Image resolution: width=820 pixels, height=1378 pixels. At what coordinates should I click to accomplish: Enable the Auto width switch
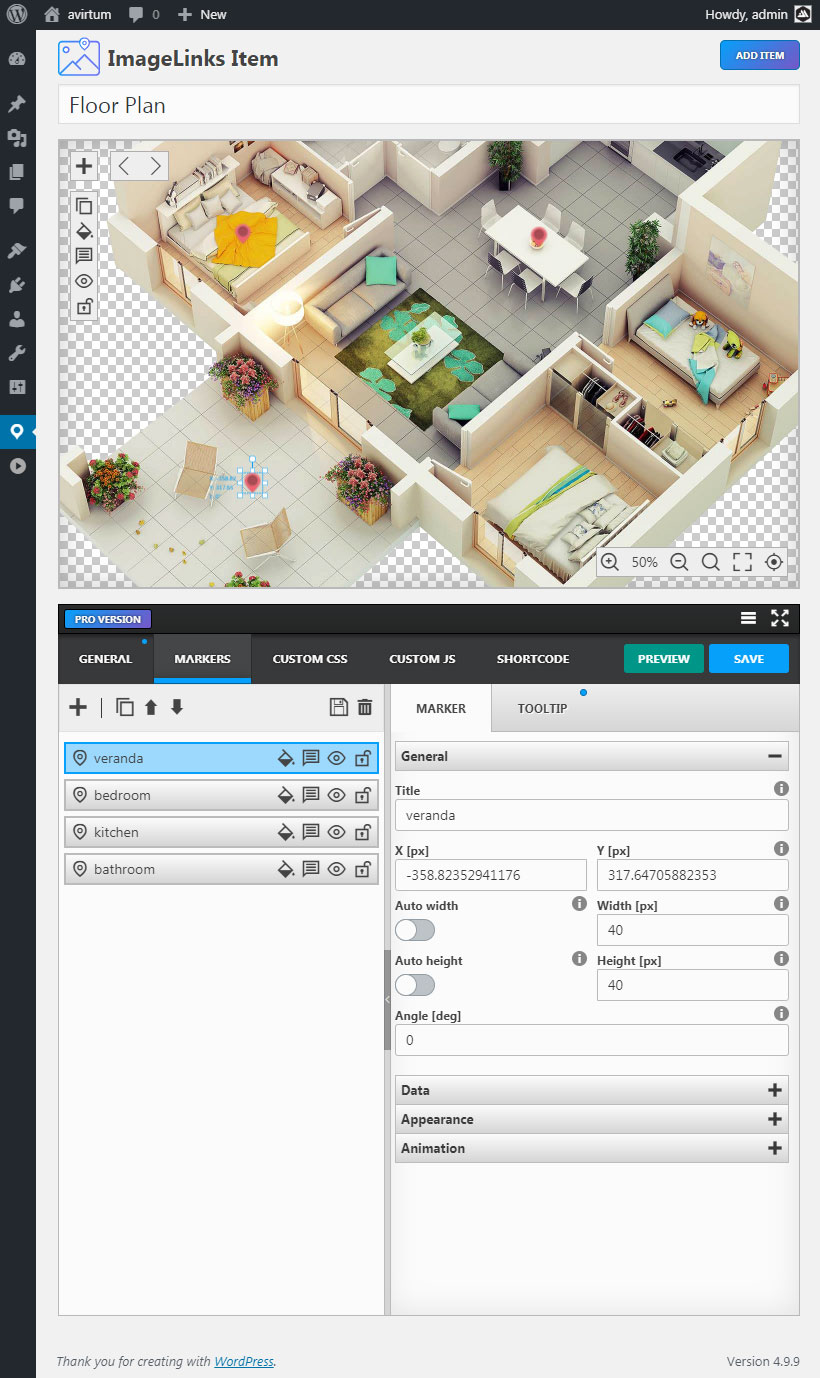[x=415, y=930]
